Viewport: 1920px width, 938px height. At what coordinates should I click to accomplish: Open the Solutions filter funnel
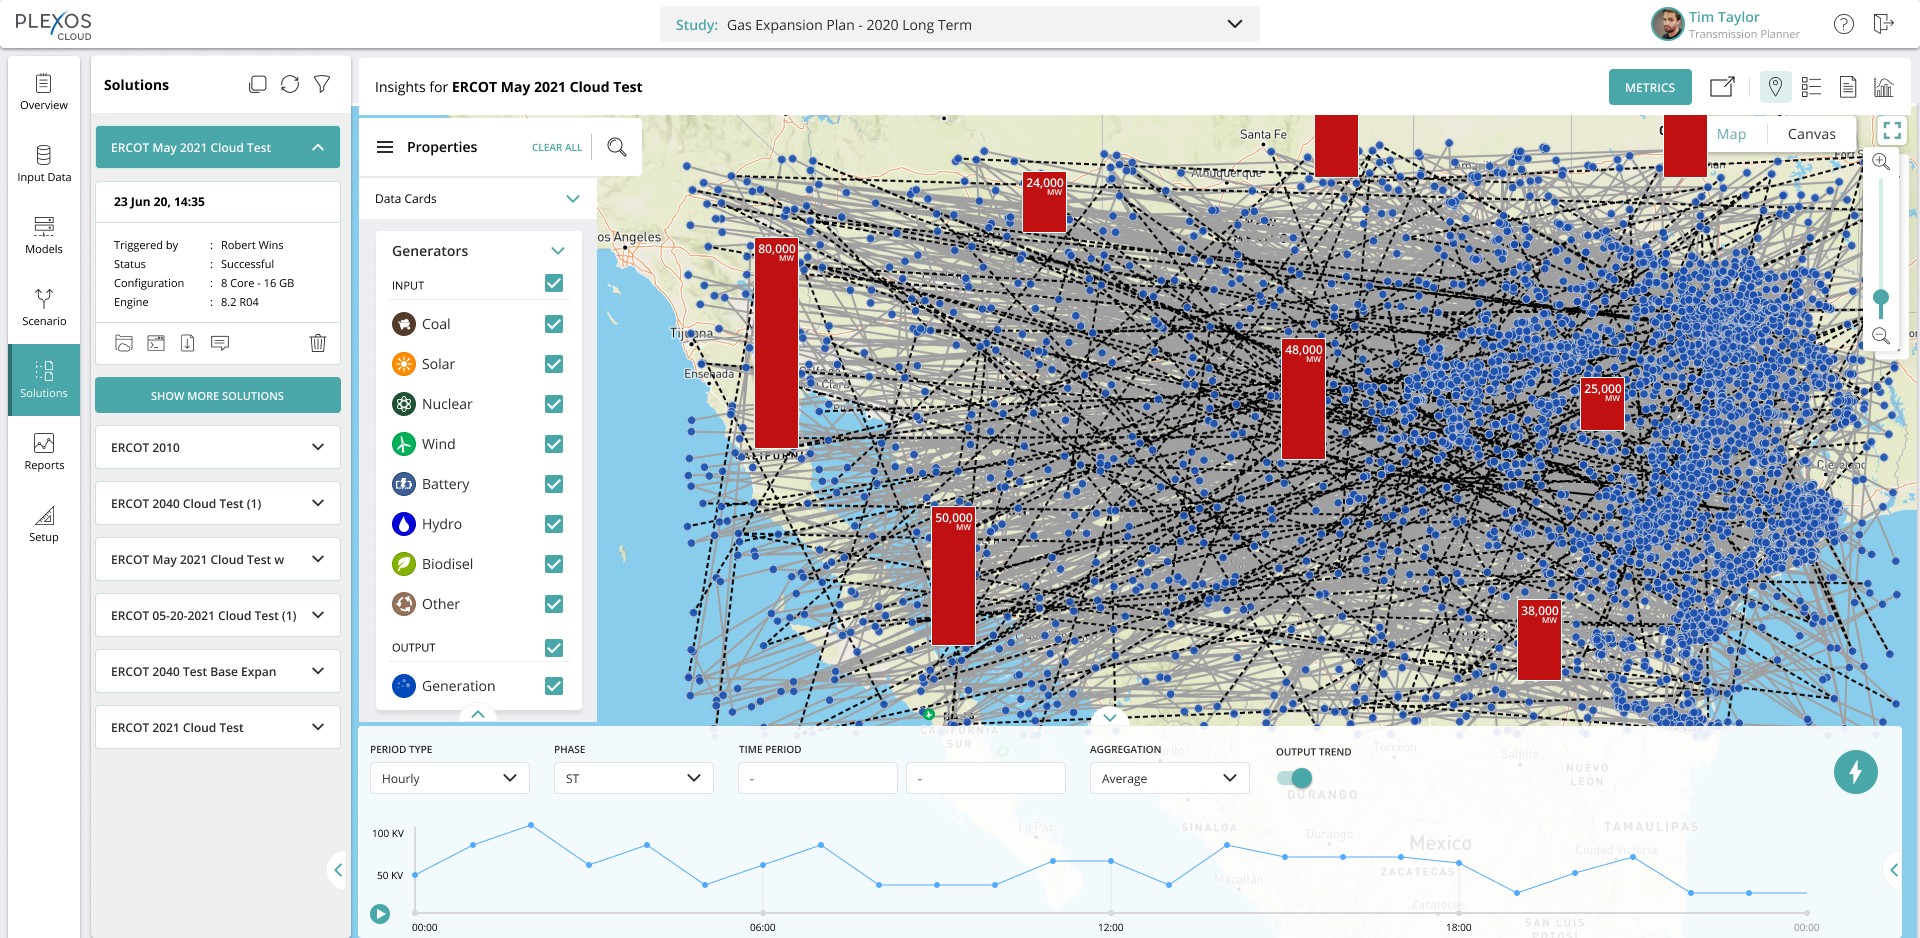(x=322, y=85)
